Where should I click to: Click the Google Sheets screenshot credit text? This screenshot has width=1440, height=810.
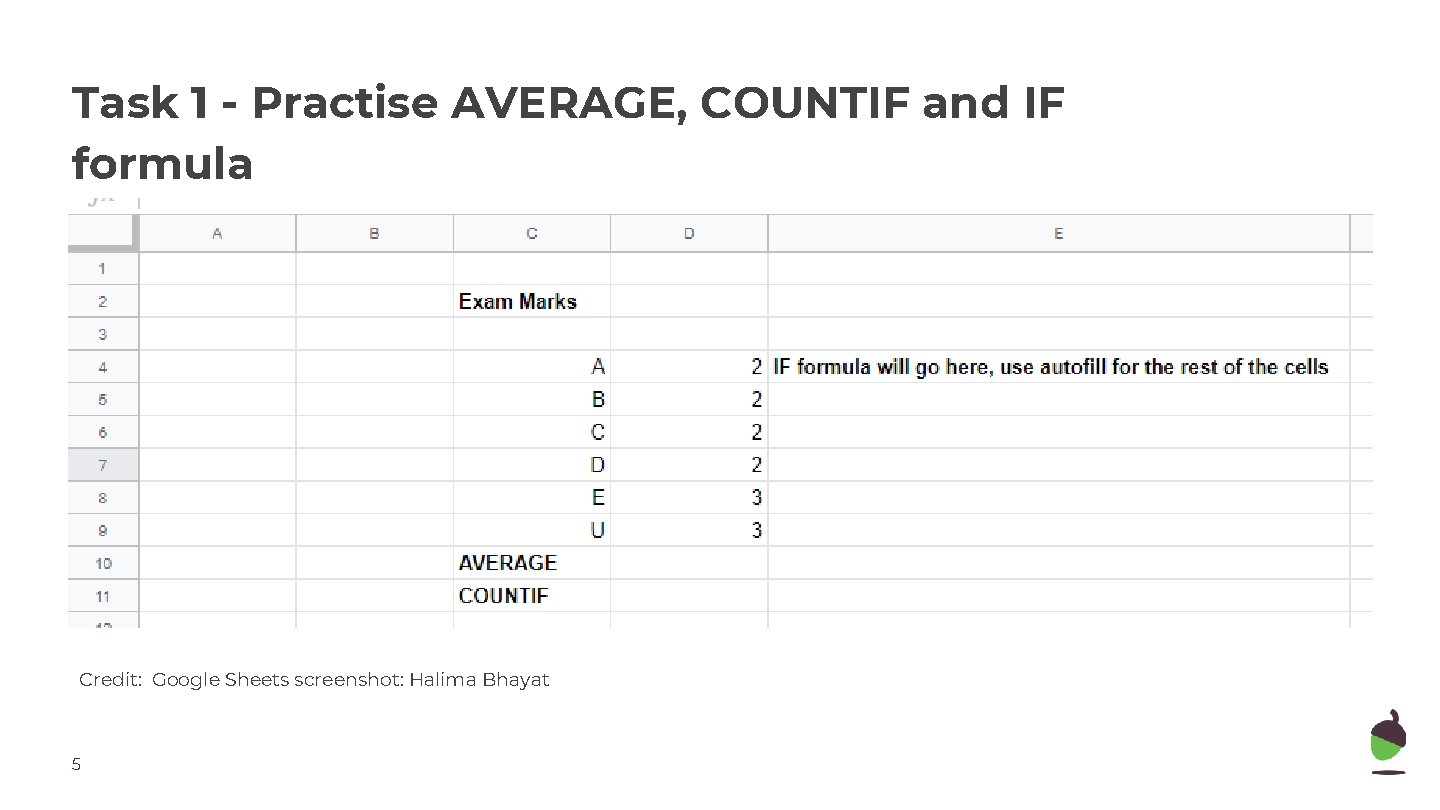pyautogui.click(x=314, y=680)
